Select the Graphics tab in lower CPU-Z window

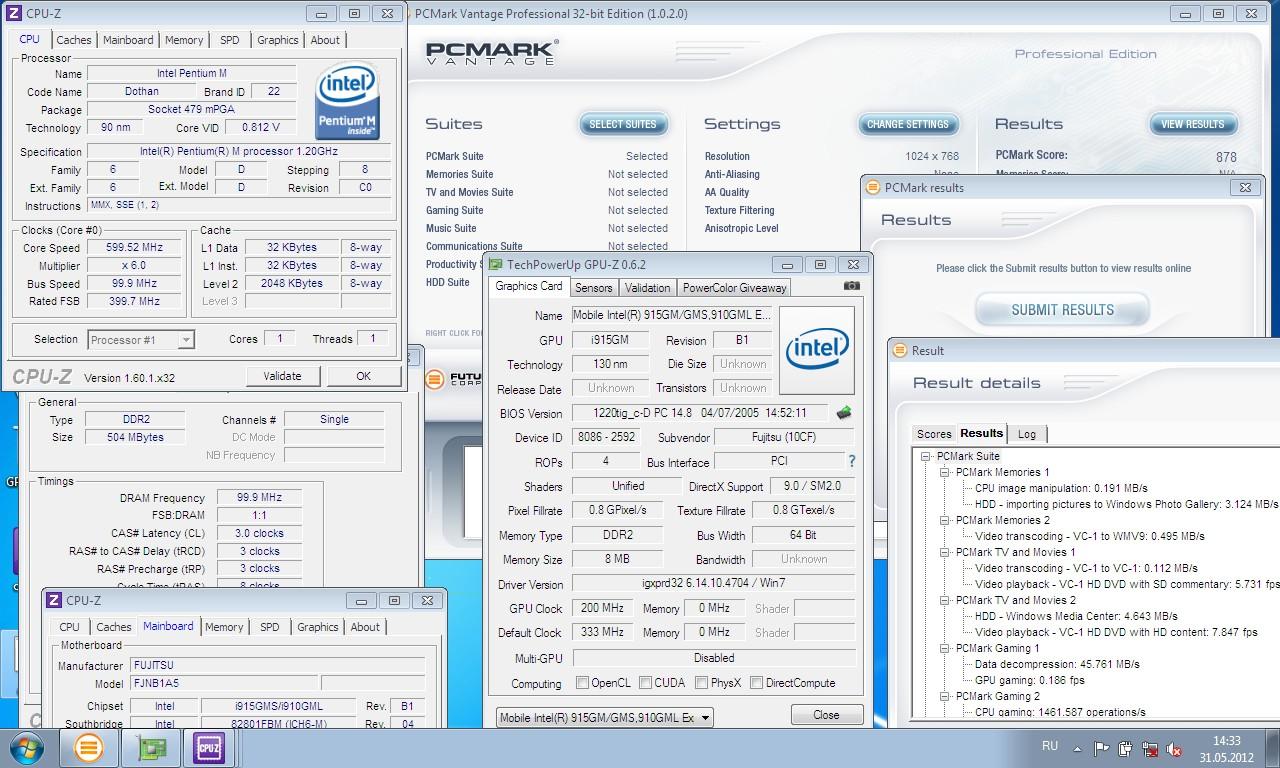pyautogui.click(x=318, y=627)
